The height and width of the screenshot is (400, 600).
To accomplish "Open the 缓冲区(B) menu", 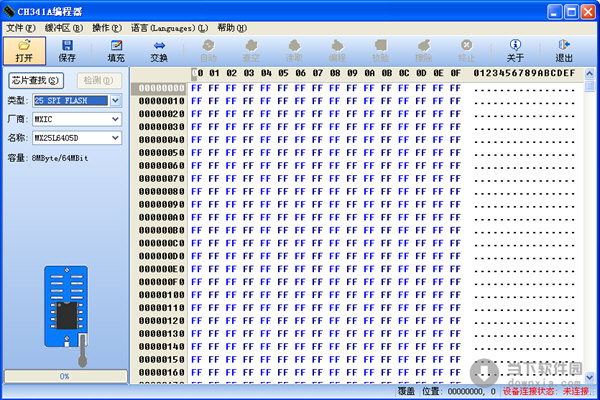I will pos(64,28).
